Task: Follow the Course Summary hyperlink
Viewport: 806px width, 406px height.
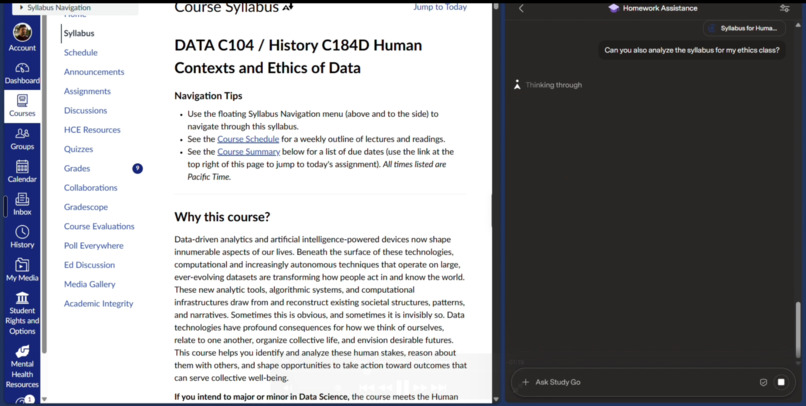Action: pos(249,152)
